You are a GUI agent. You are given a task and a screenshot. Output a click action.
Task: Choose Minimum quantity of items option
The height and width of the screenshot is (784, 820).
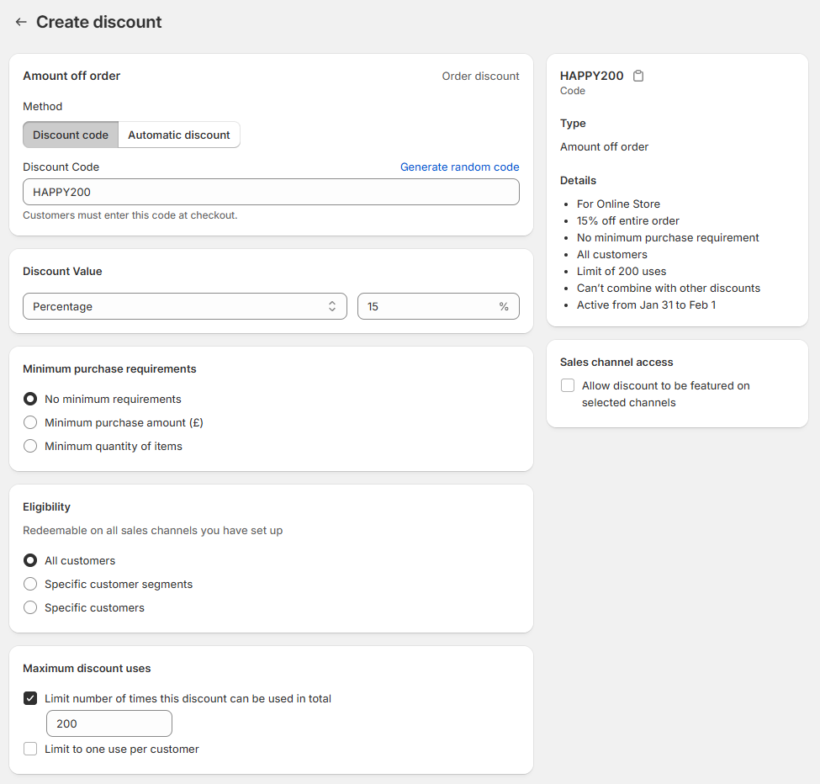click(30, 446)
